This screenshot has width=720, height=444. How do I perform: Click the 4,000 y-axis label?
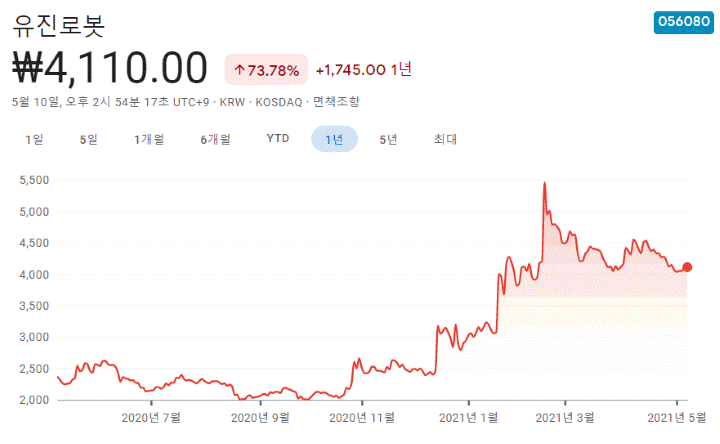[x=34, y=275]
